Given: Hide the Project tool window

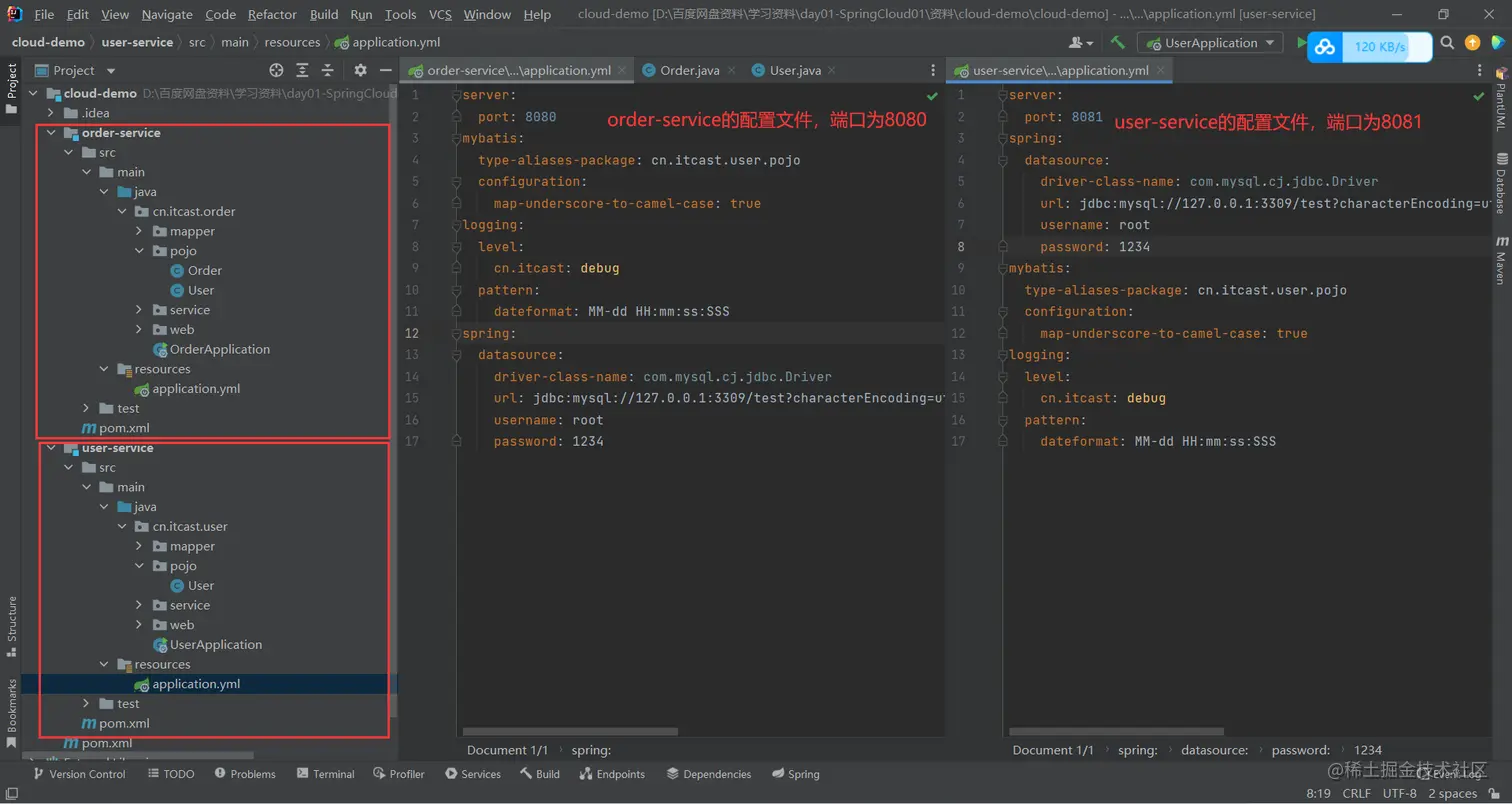Looking at the screenshot, I should (386, 70).
